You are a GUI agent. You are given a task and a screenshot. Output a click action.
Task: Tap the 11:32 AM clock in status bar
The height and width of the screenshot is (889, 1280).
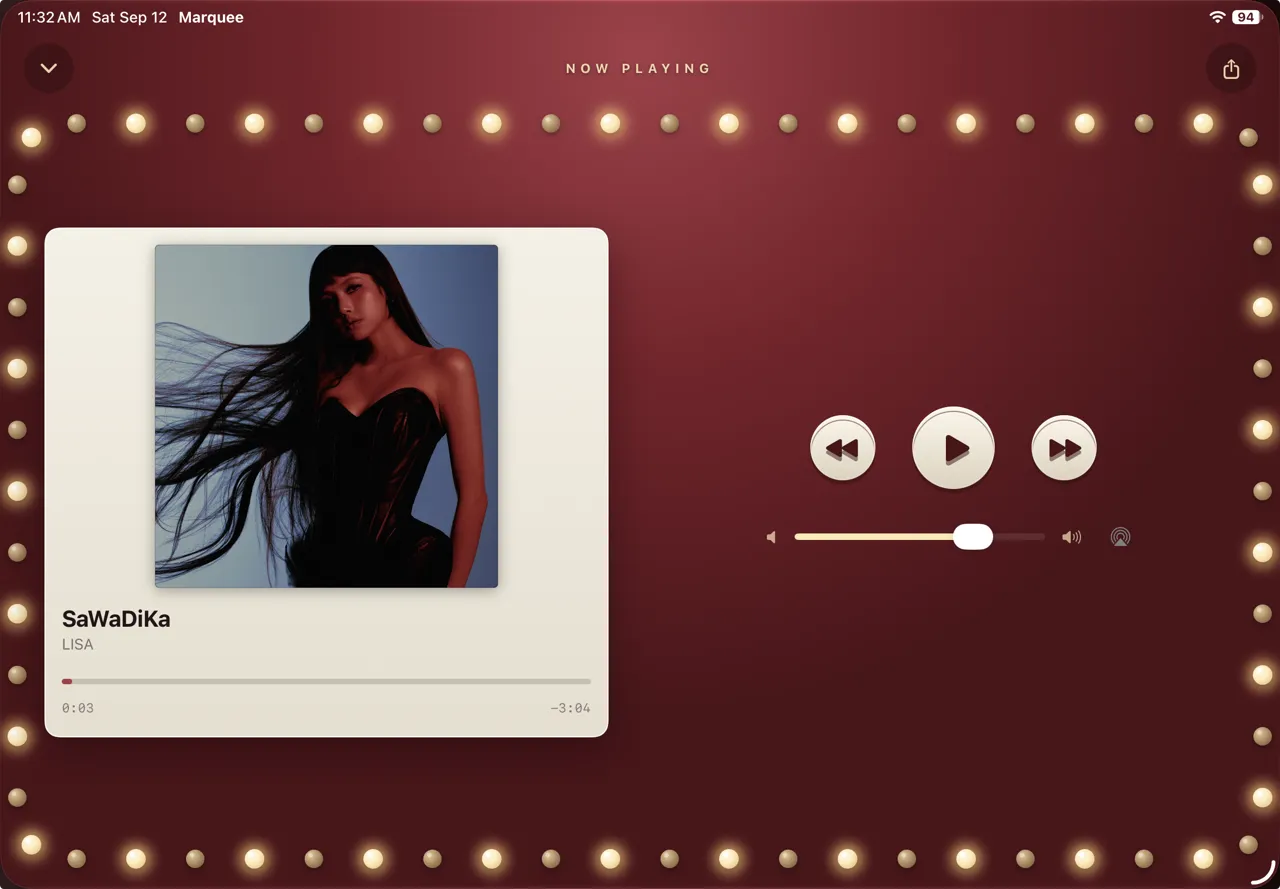[49, 17]
